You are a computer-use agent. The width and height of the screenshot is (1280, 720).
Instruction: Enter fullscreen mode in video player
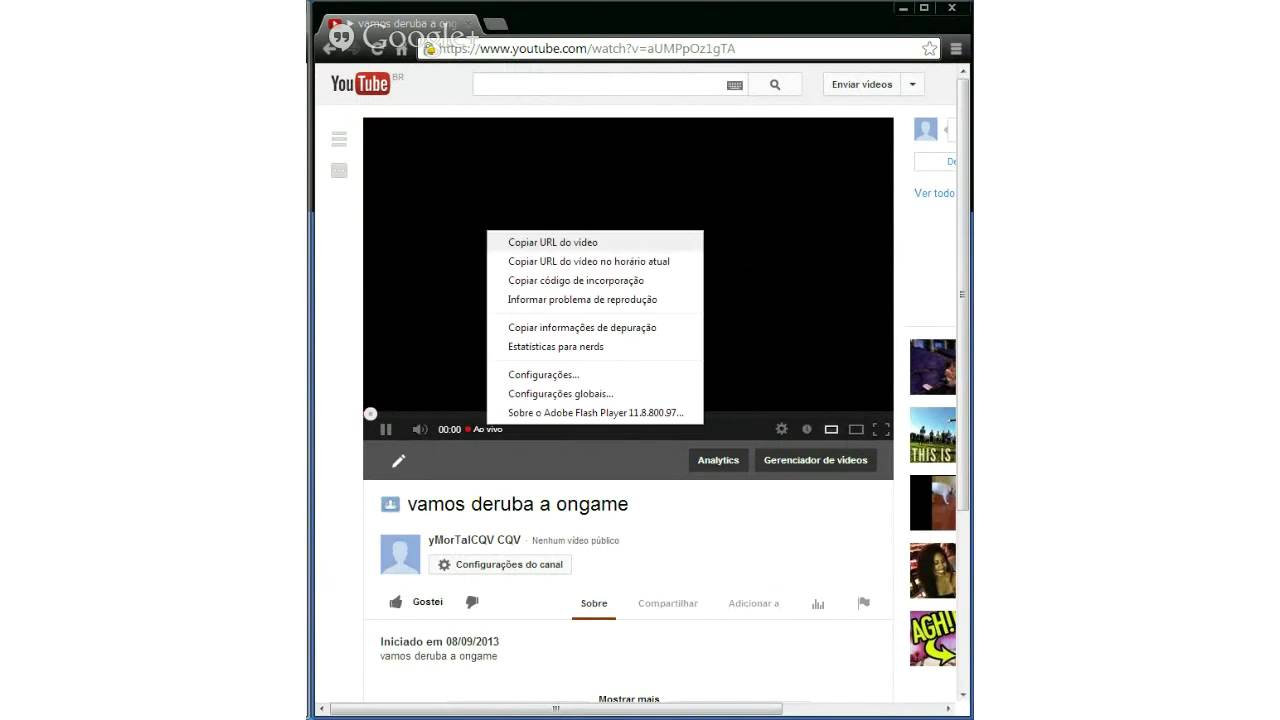coord(881,429)
